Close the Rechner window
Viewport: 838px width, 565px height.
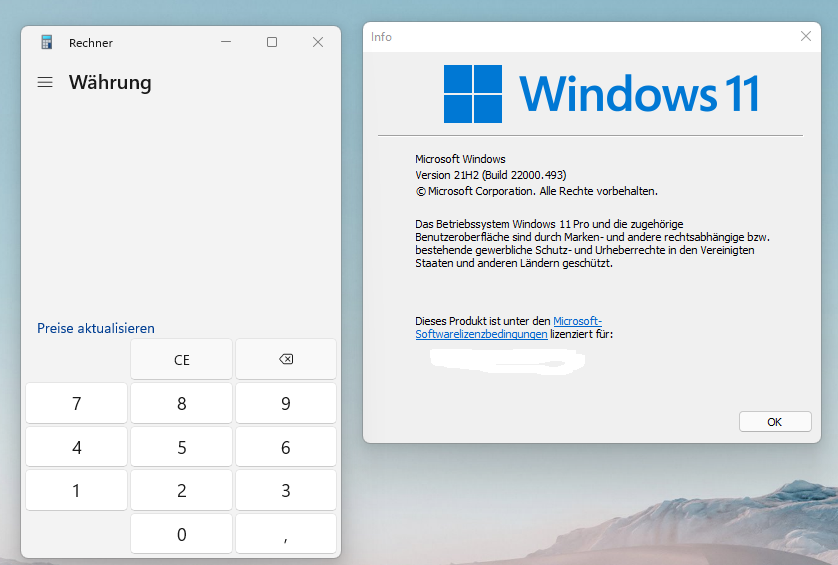tap(318, 42)
